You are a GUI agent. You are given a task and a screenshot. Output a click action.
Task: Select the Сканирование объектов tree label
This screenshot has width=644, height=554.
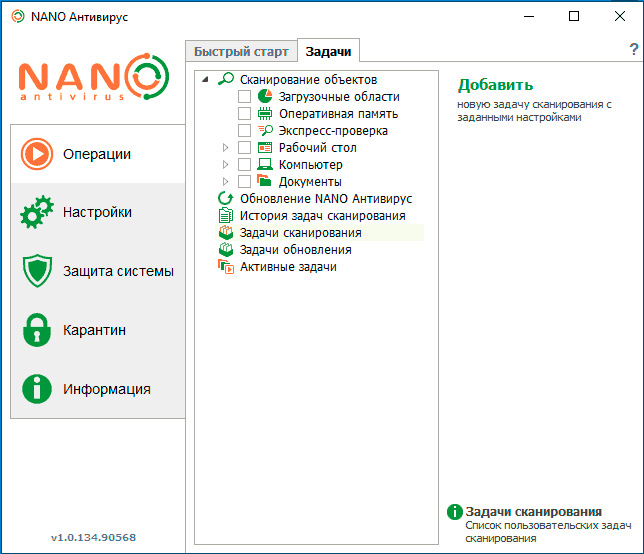308,79
